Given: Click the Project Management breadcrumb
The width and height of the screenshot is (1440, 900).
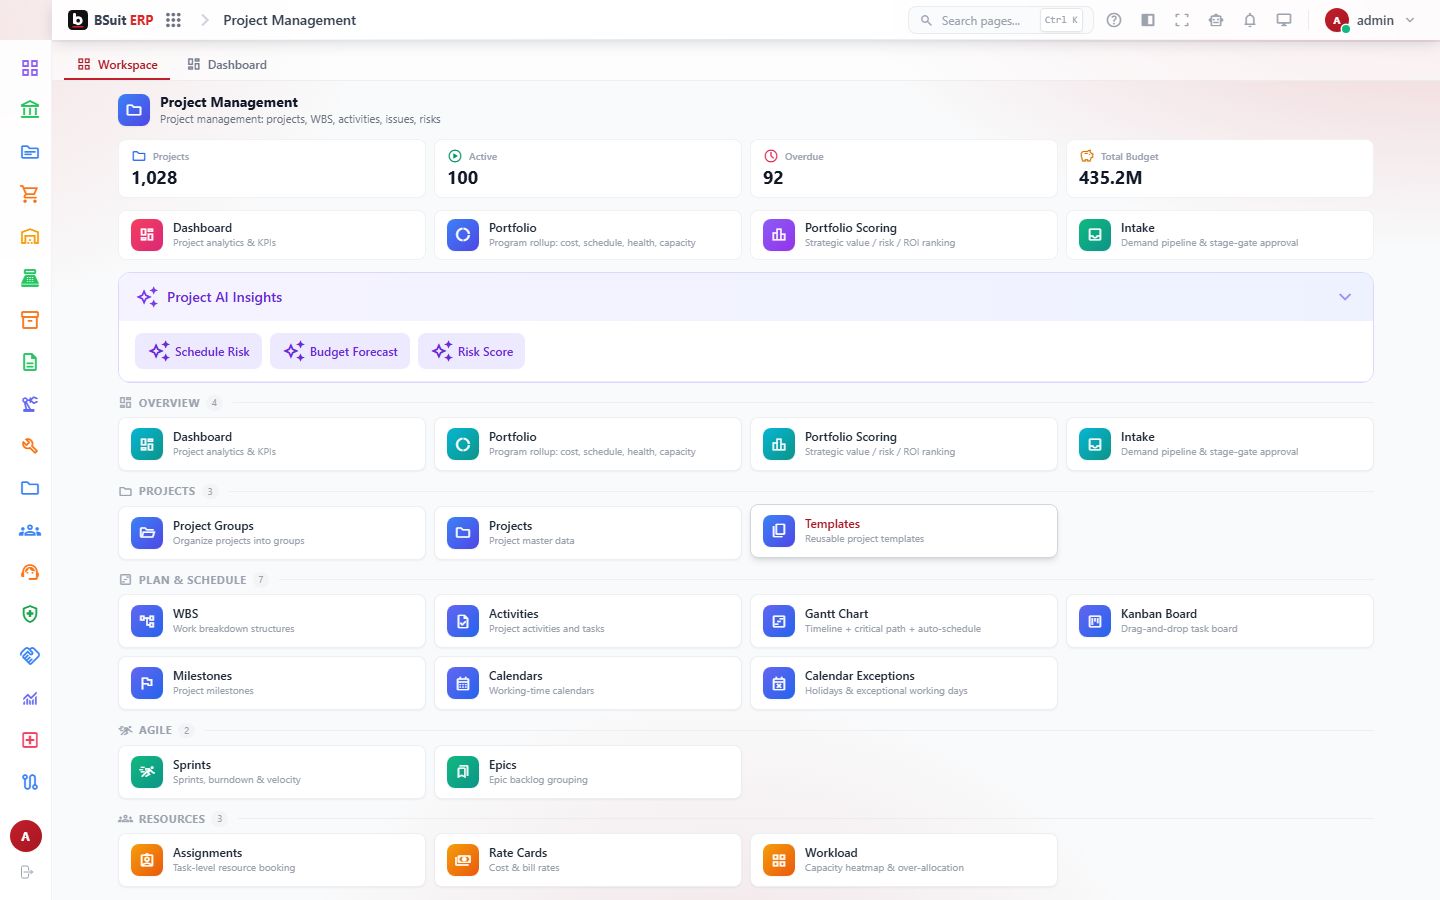Looking at the screenshot, I should click(289, 20).
